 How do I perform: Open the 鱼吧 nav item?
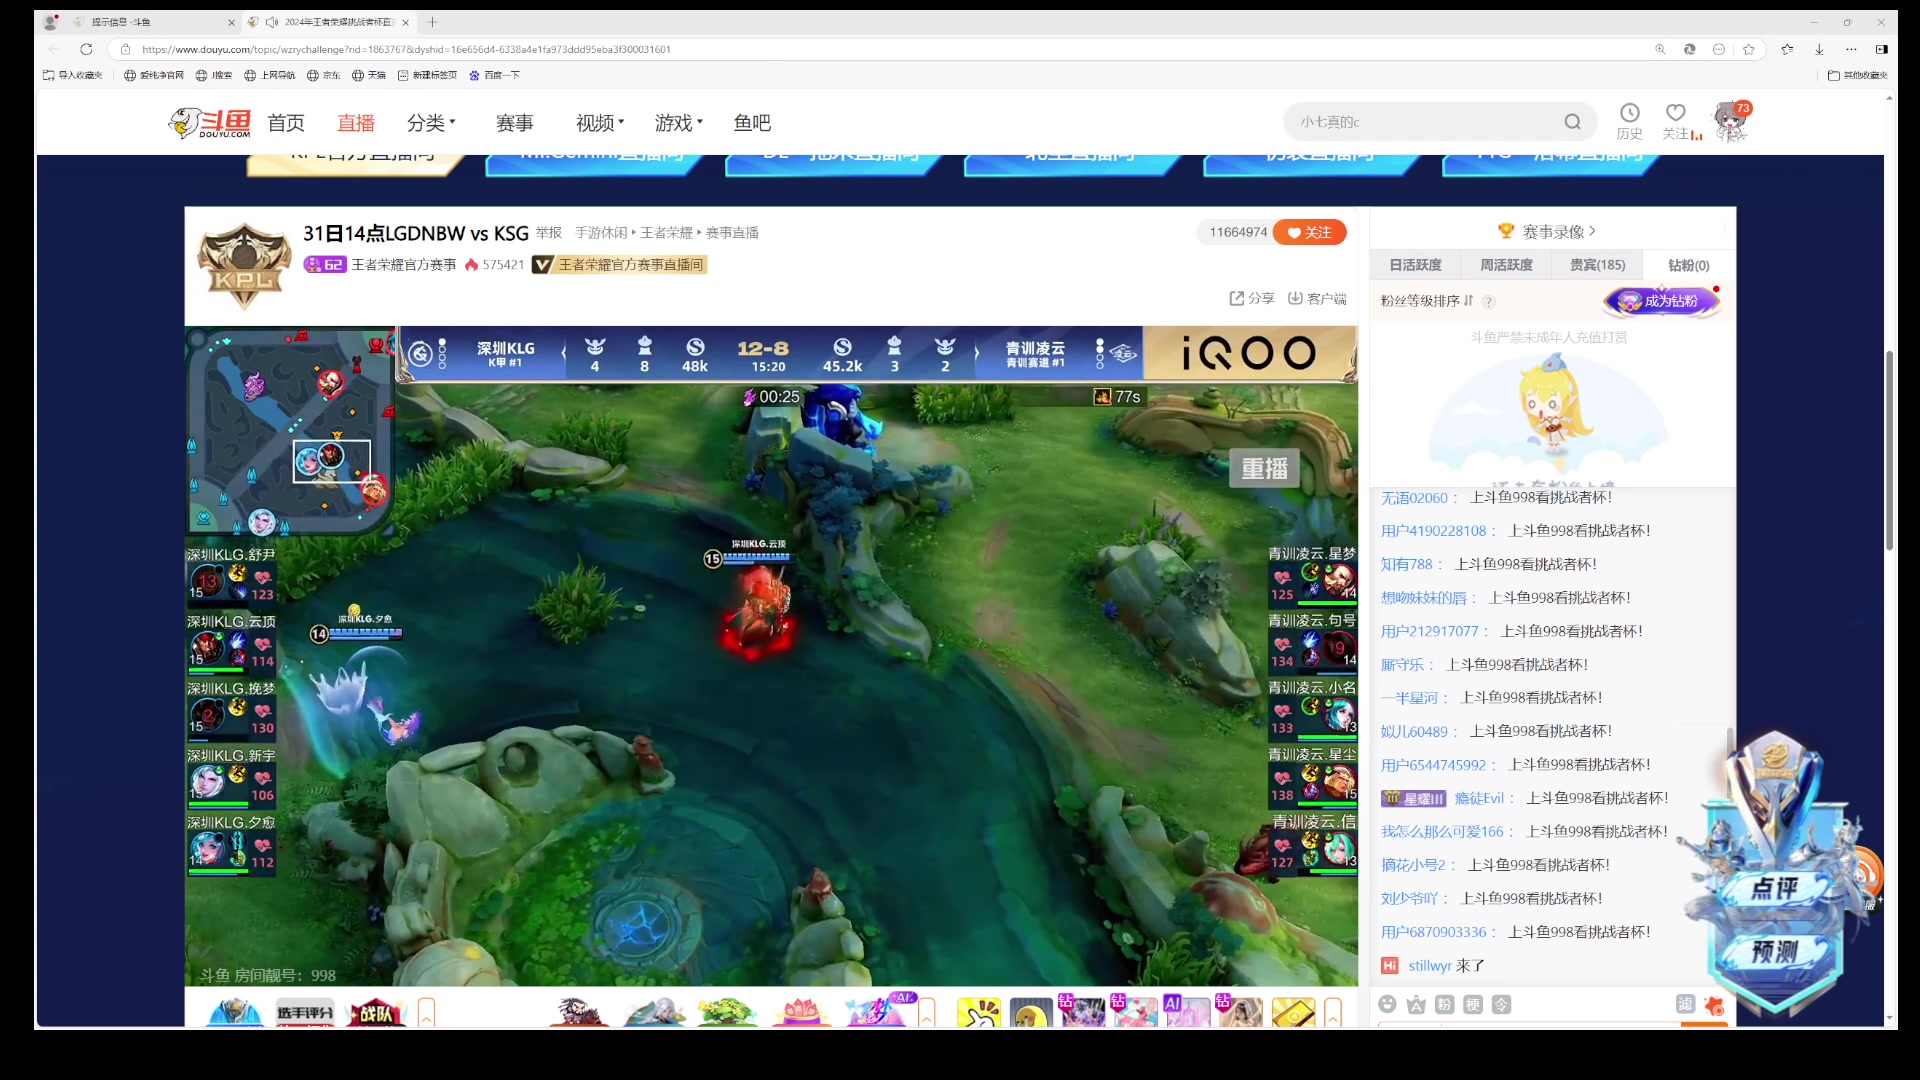click(x=752, y=123)
